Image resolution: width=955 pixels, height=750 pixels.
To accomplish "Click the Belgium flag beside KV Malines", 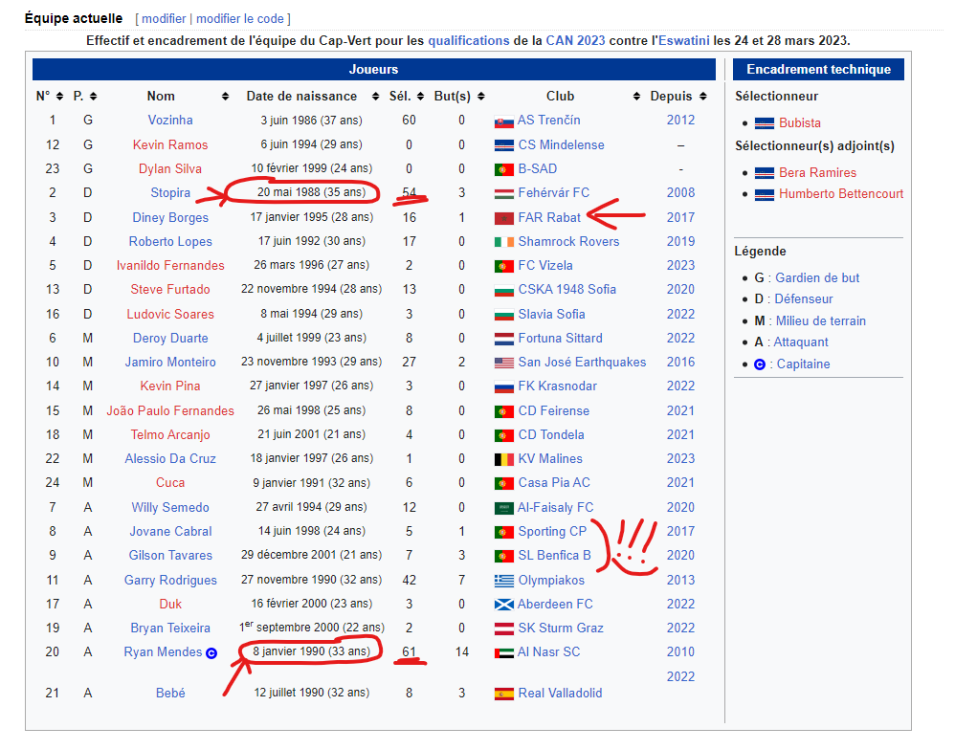I will (504, 459).
